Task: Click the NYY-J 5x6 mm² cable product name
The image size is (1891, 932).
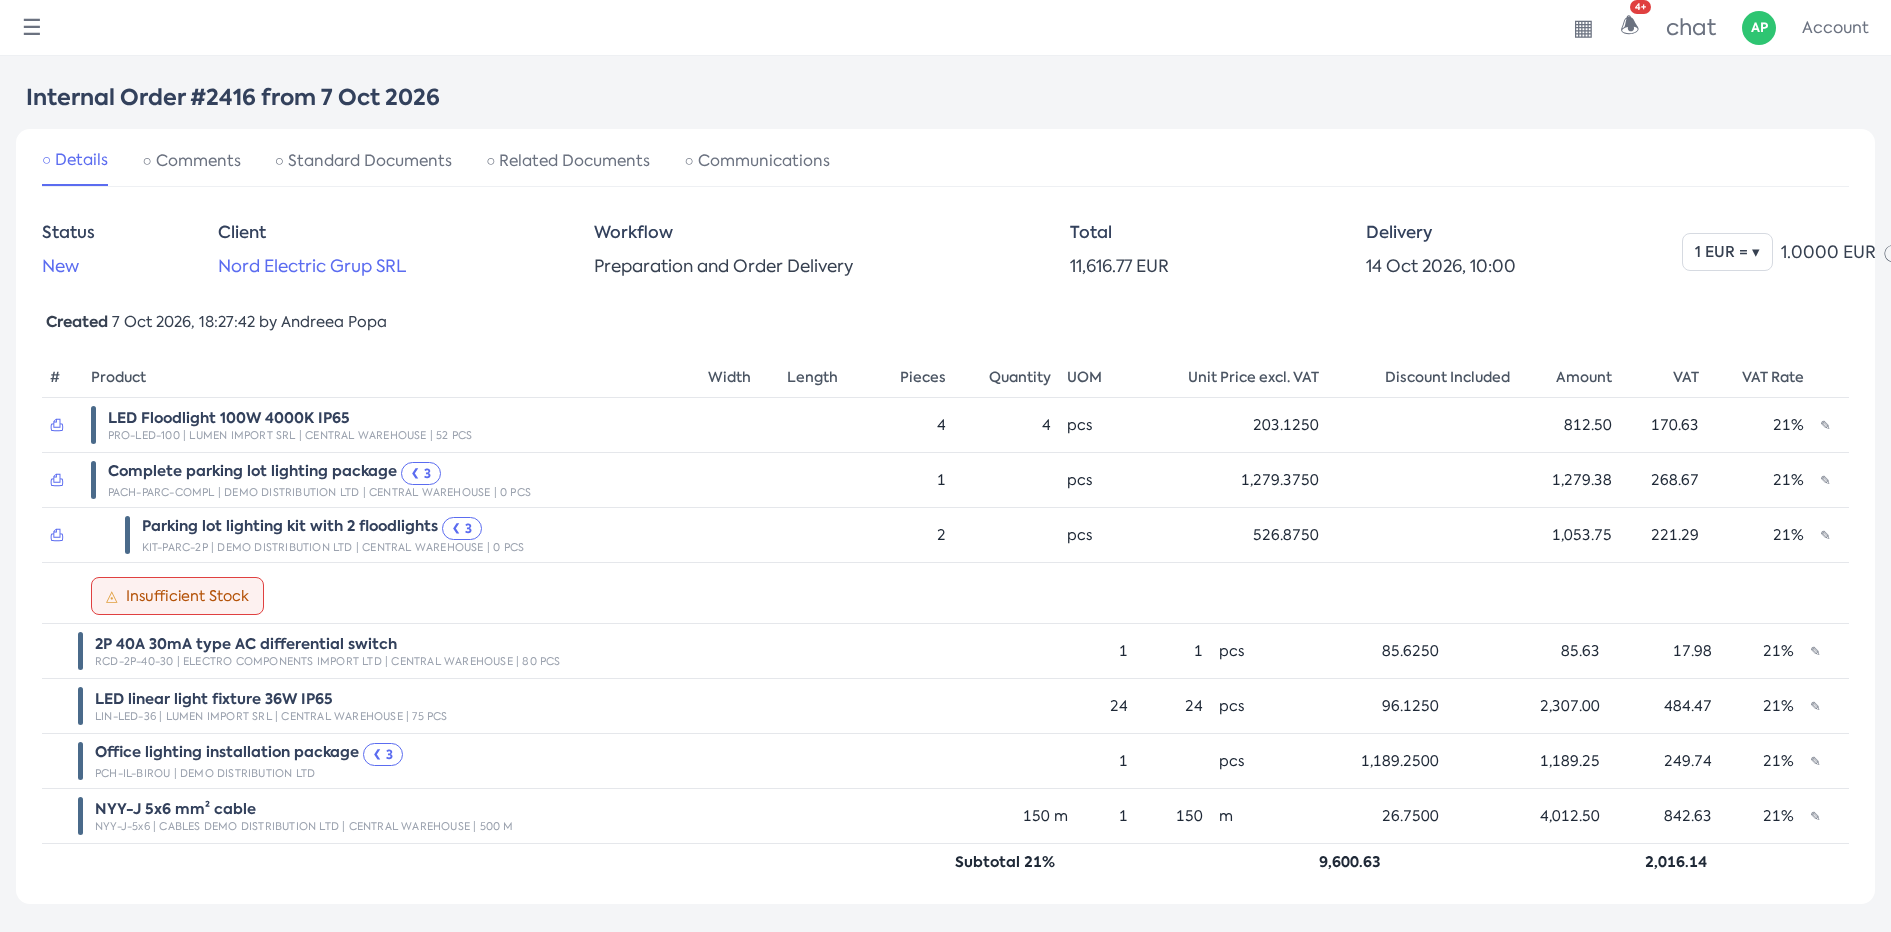Action: point(175,808)
